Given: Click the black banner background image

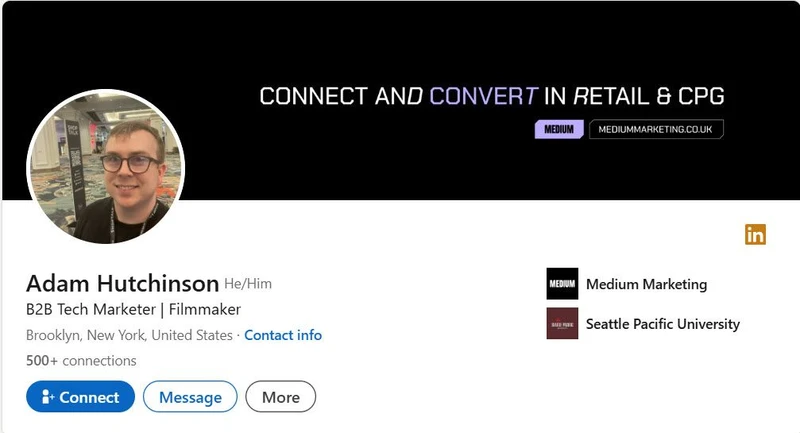Looking at the screenshot, I should pos(400,40).
